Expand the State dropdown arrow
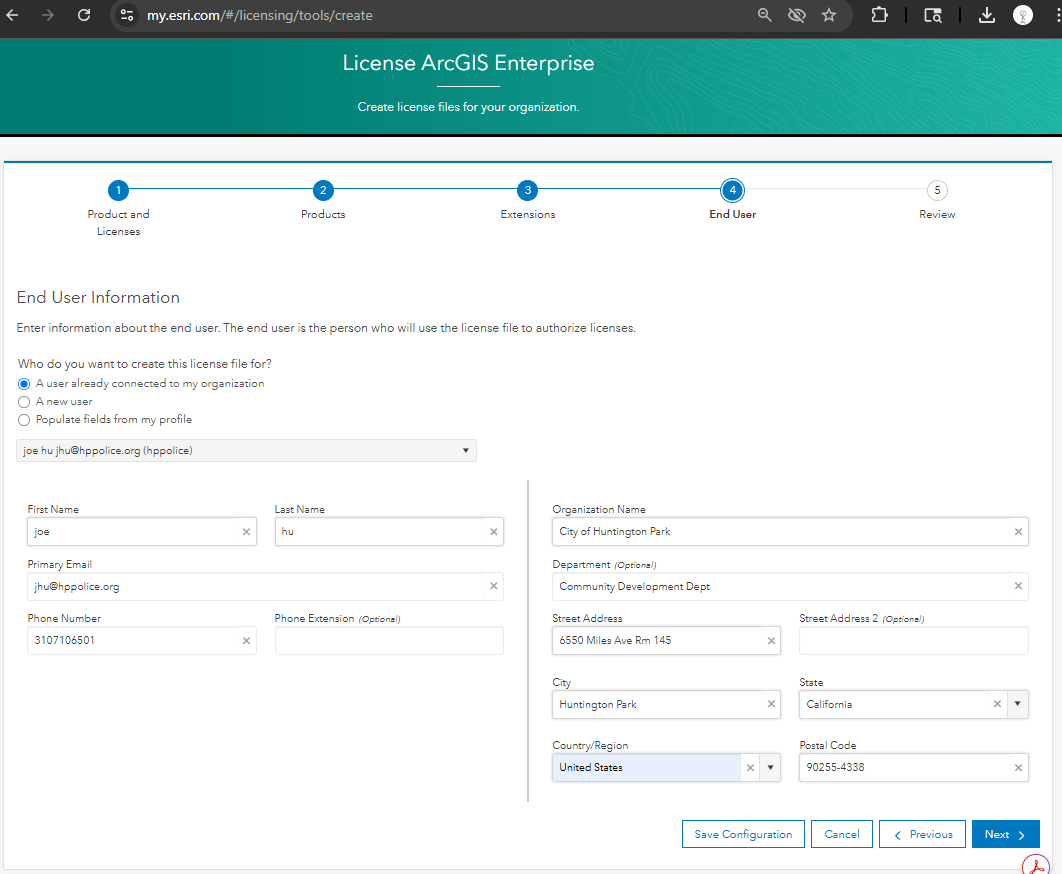The height and width of the screenshot is (874, 1062). tap(1017, 704)
